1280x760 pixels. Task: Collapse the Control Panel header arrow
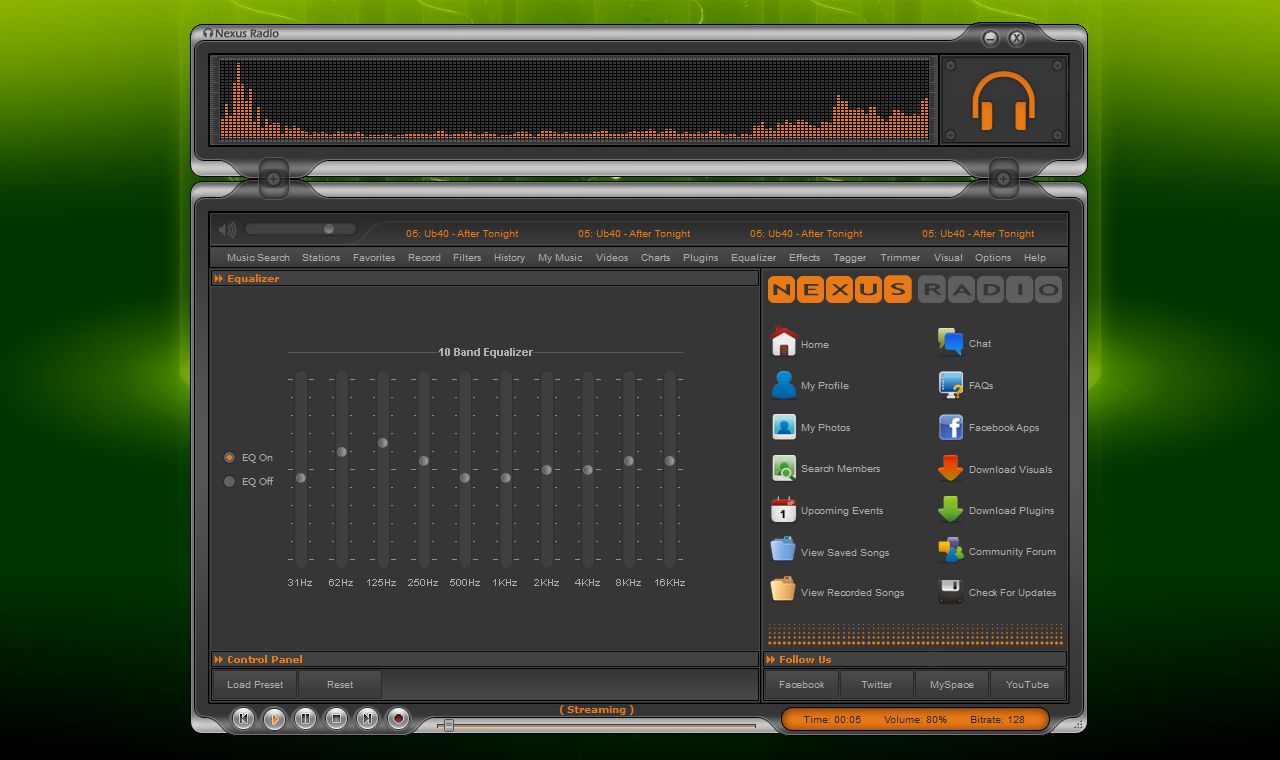pos(218,660)
